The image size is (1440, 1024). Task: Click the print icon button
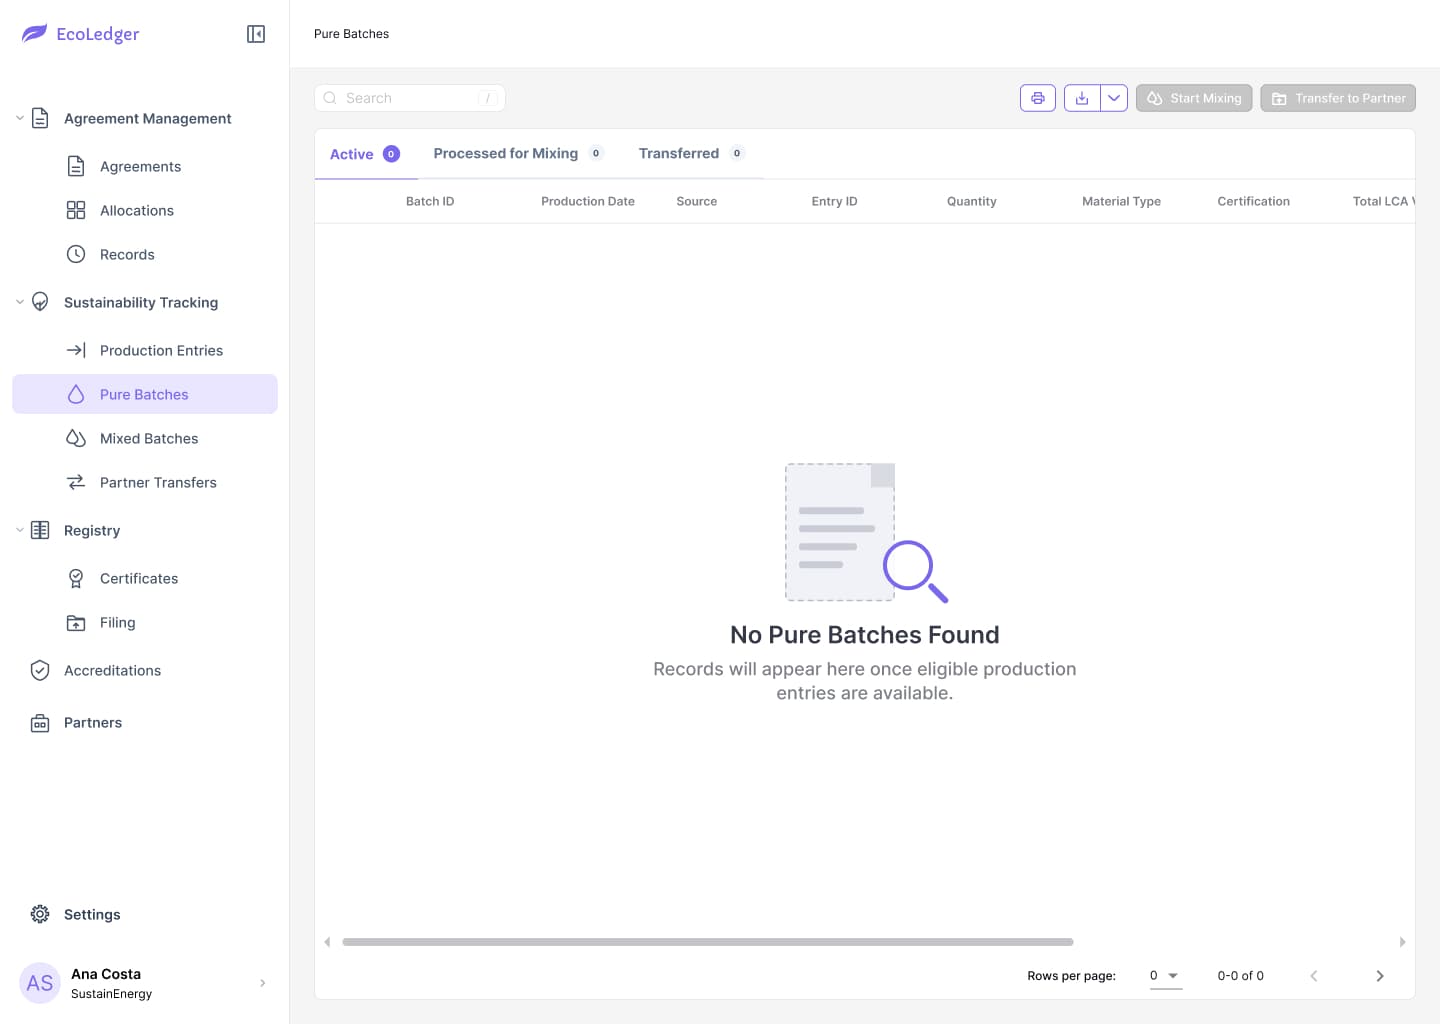click(x=1038, y=98)
